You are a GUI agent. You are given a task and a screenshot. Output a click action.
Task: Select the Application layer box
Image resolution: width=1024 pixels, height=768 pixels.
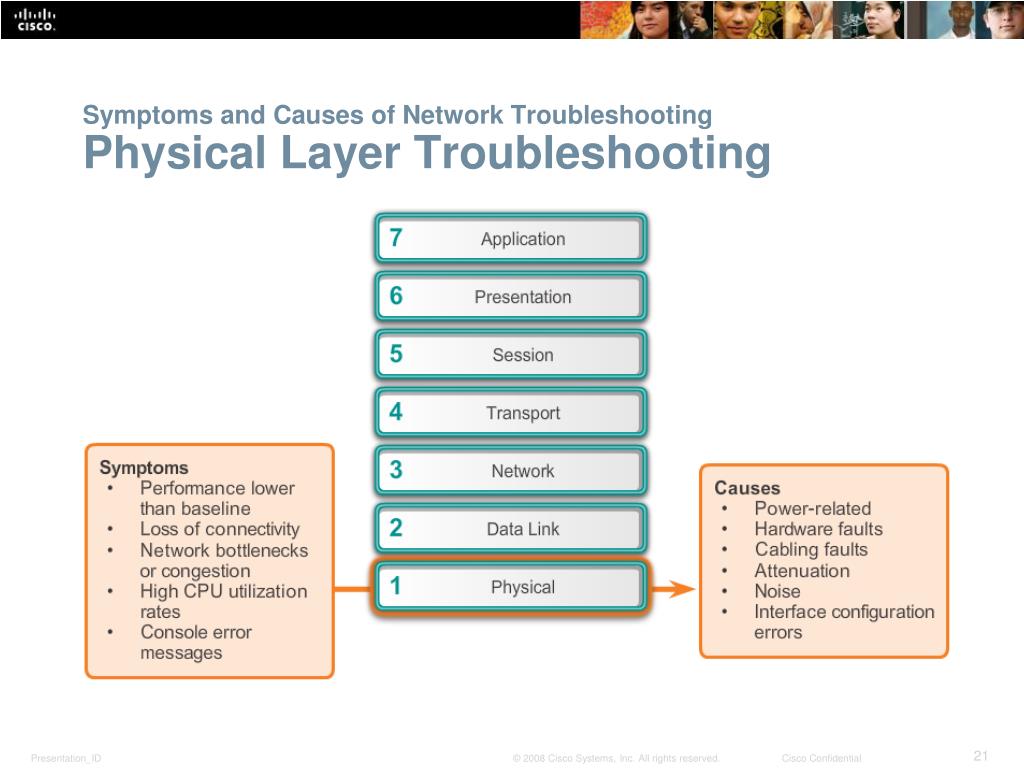(x=511, y=238)
